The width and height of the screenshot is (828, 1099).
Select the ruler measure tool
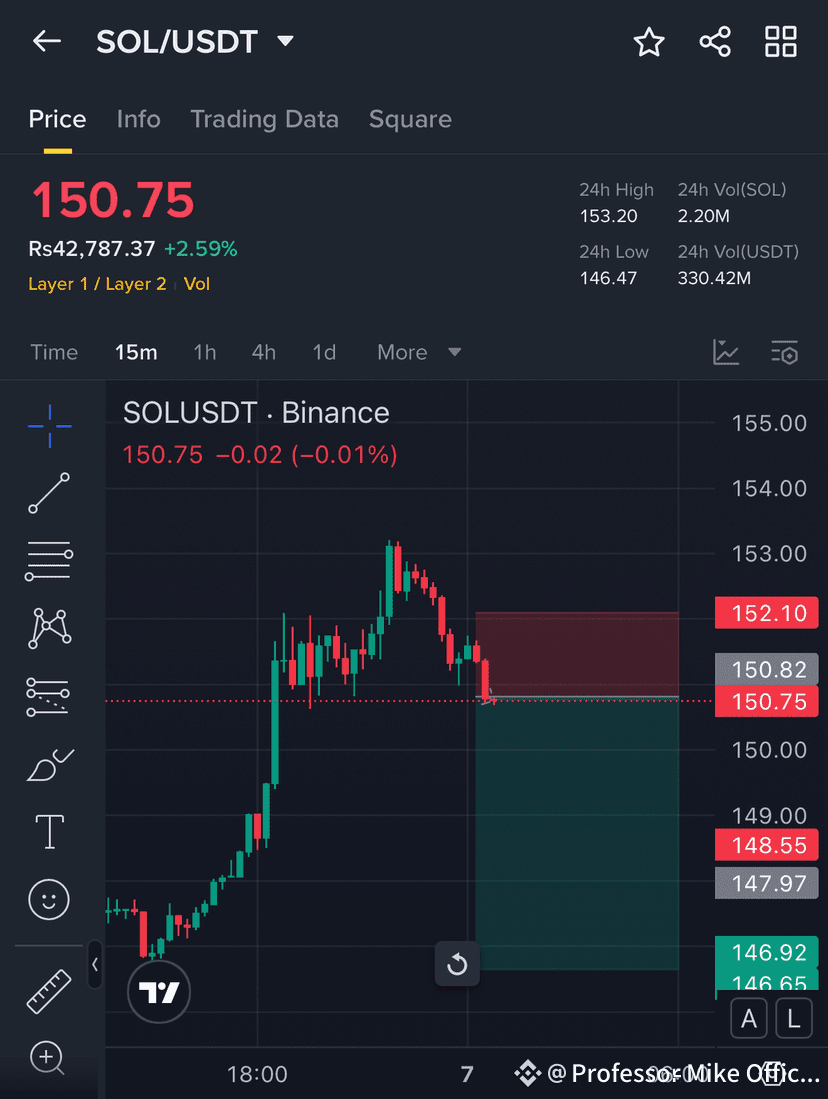pos(49,992)
